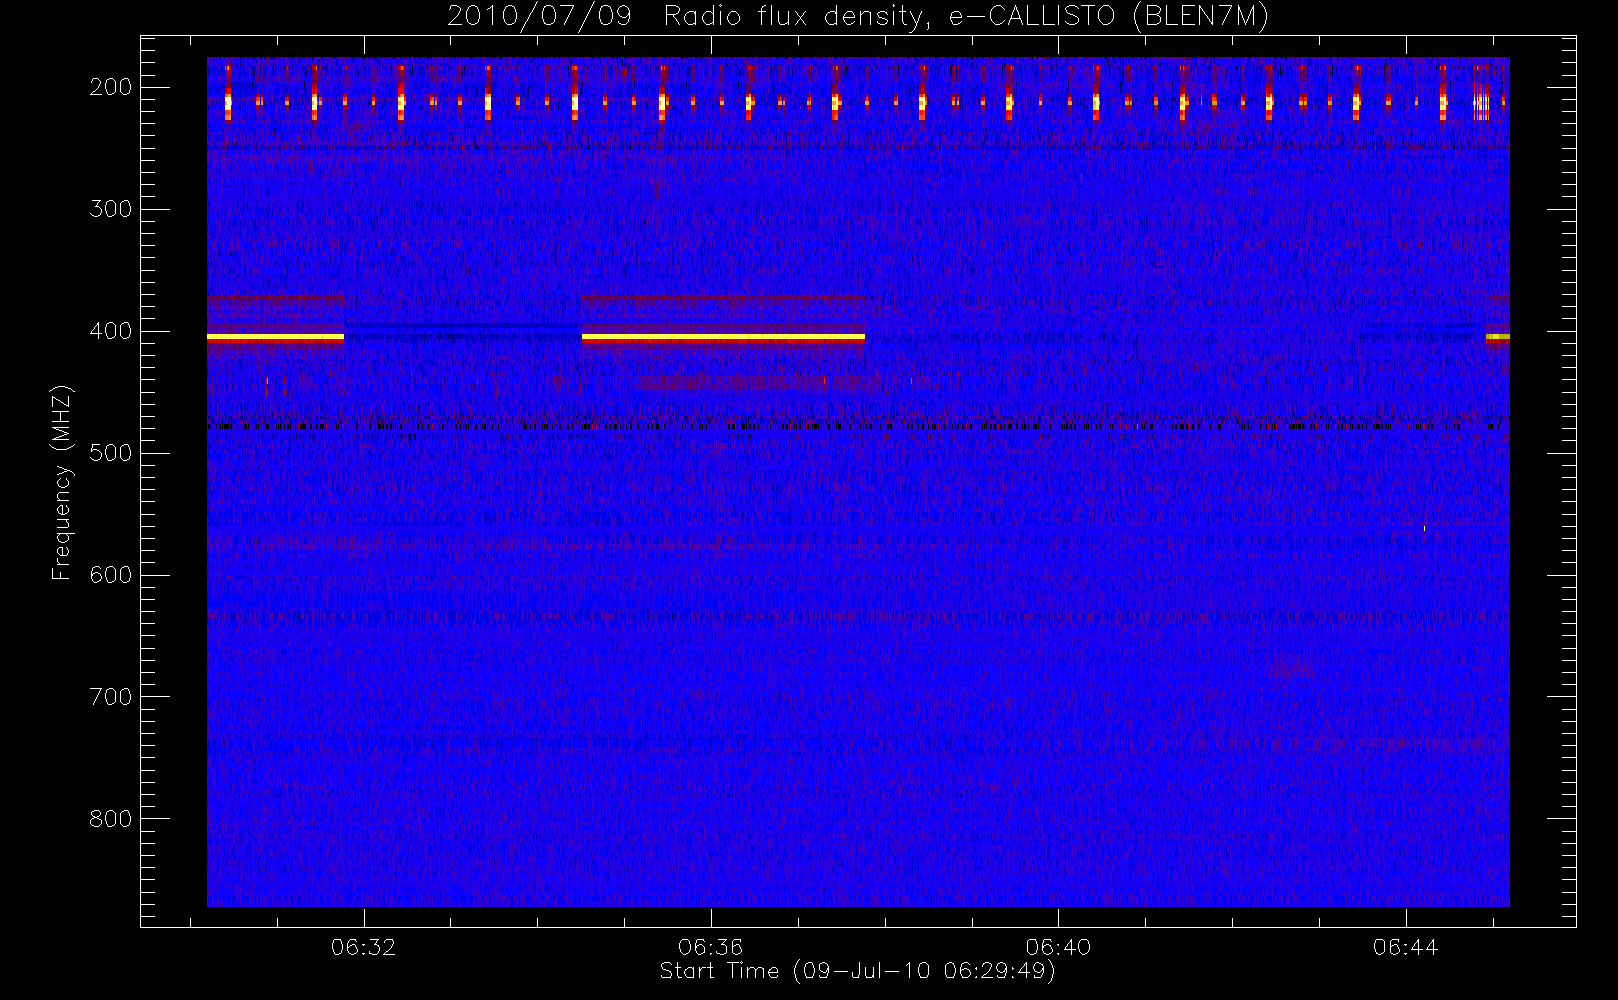Click the 400 frequency tick label
Screen dimensions: 1618x1000
(x=111, y=331)
